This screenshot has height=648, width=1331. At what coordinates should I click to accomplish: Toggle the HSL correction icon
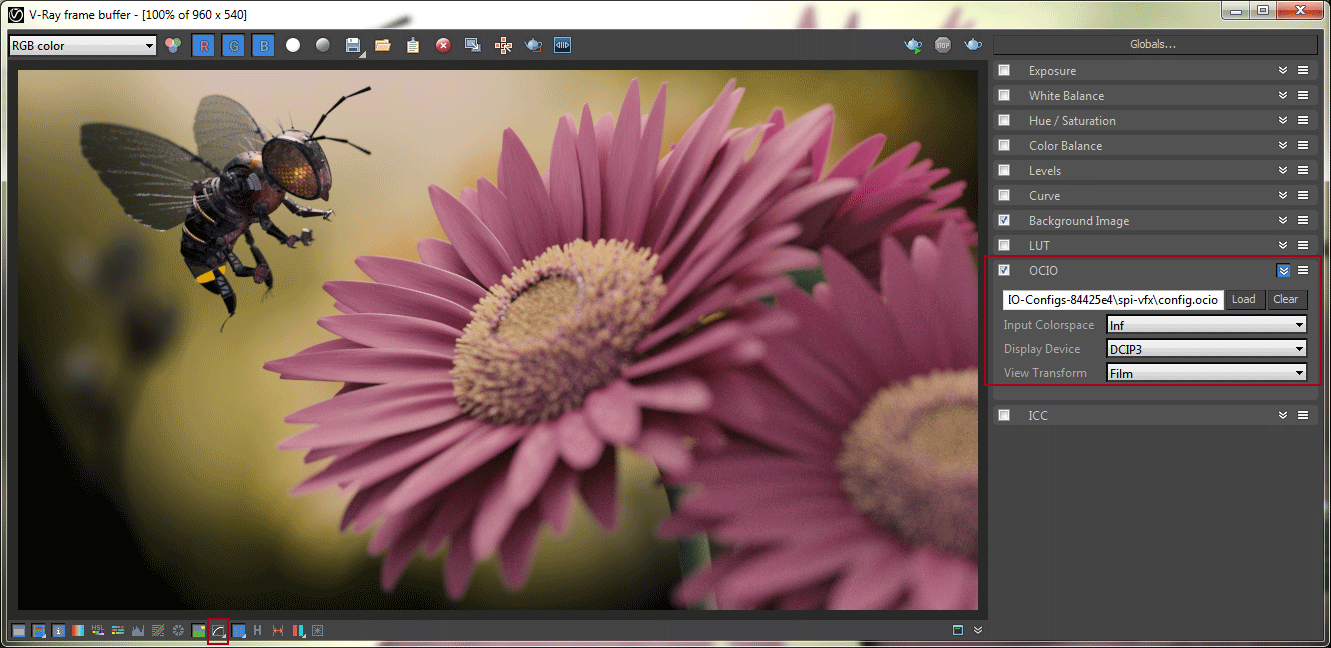pos(98,631)
